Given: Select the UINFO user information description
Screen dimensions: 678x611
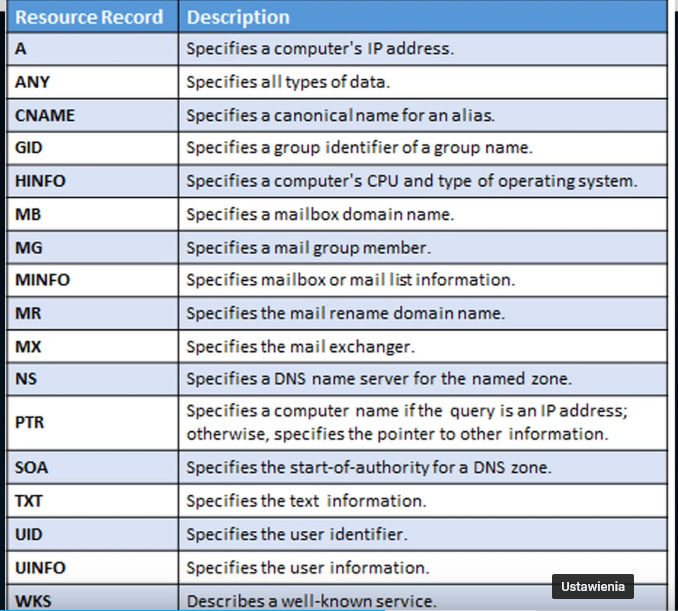Looking at the screenshot, I should [x=308, y=568].
